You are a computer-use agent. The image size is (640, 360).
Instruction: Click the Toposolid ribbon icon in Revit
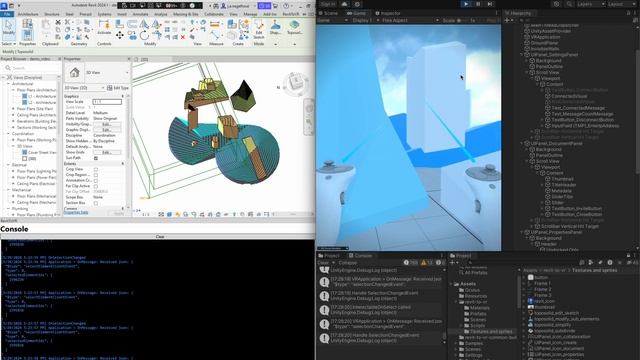[x=294, y=27]
